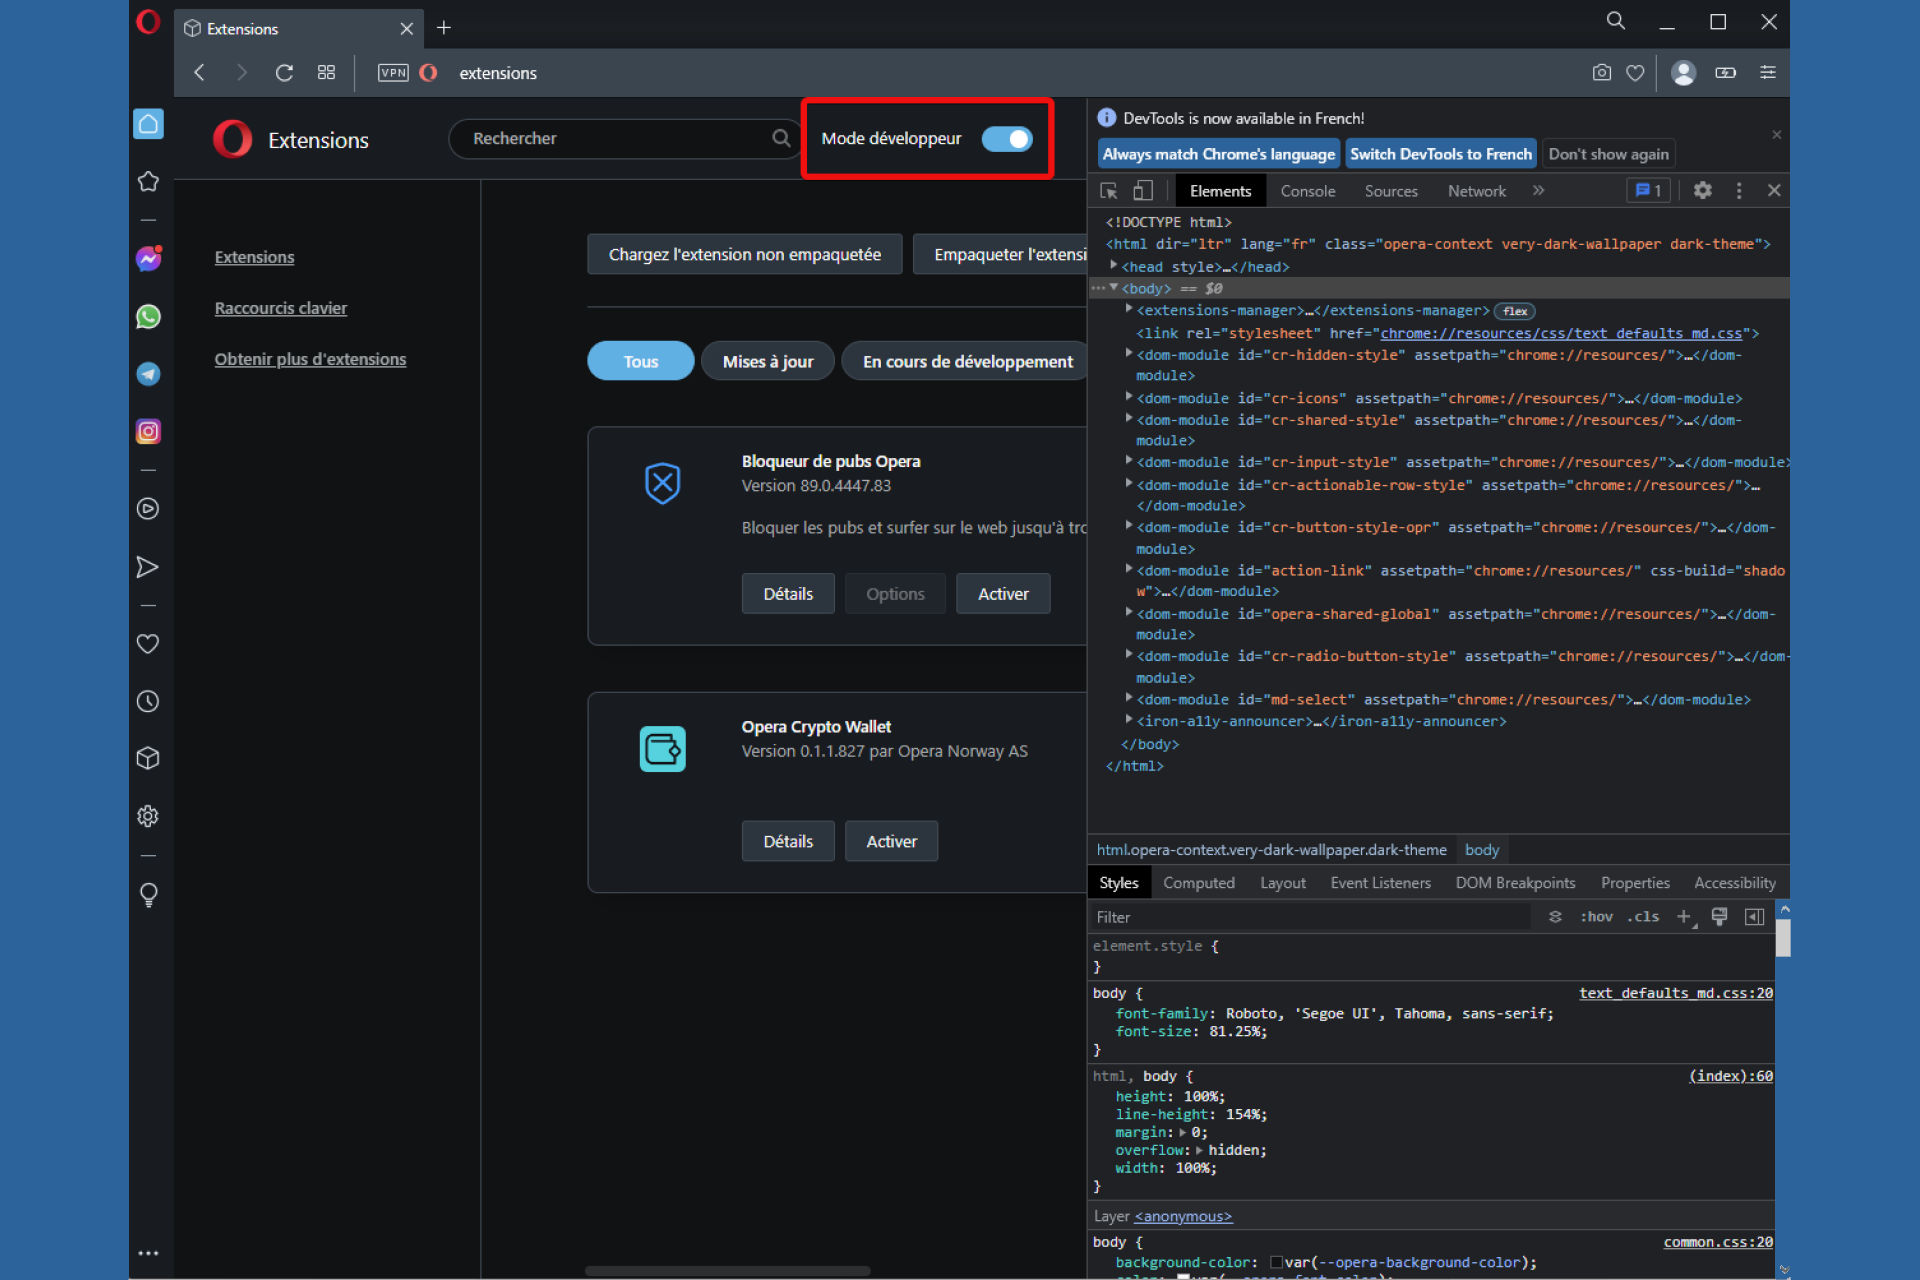The width and height of the screenshot is (1920, 1280).
Task: Go back to the previous page
Action: pyautogui.click(x=199, y=73)
